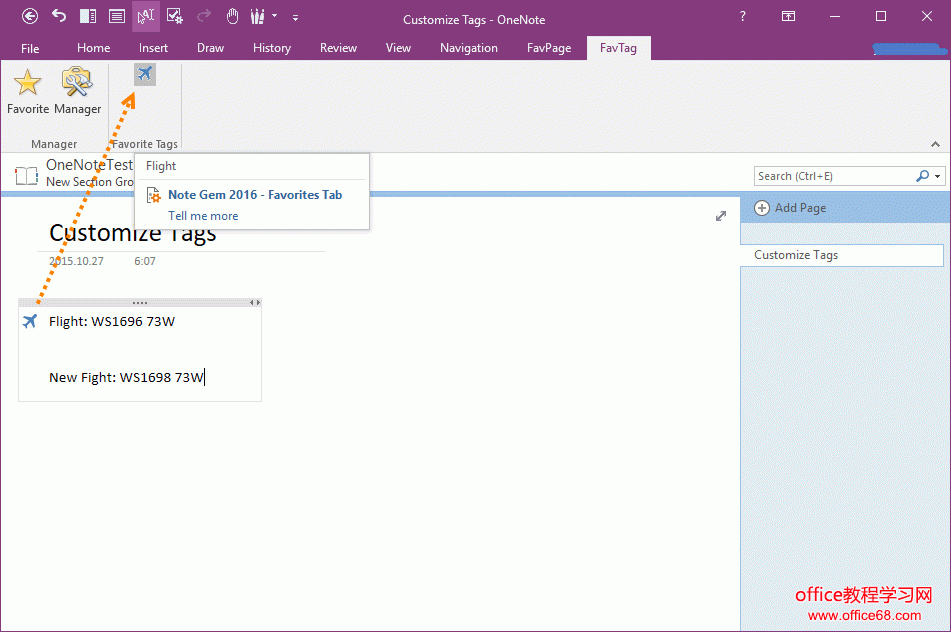Apply the Flight airplane favorite tag

click(x=145, y=74)
